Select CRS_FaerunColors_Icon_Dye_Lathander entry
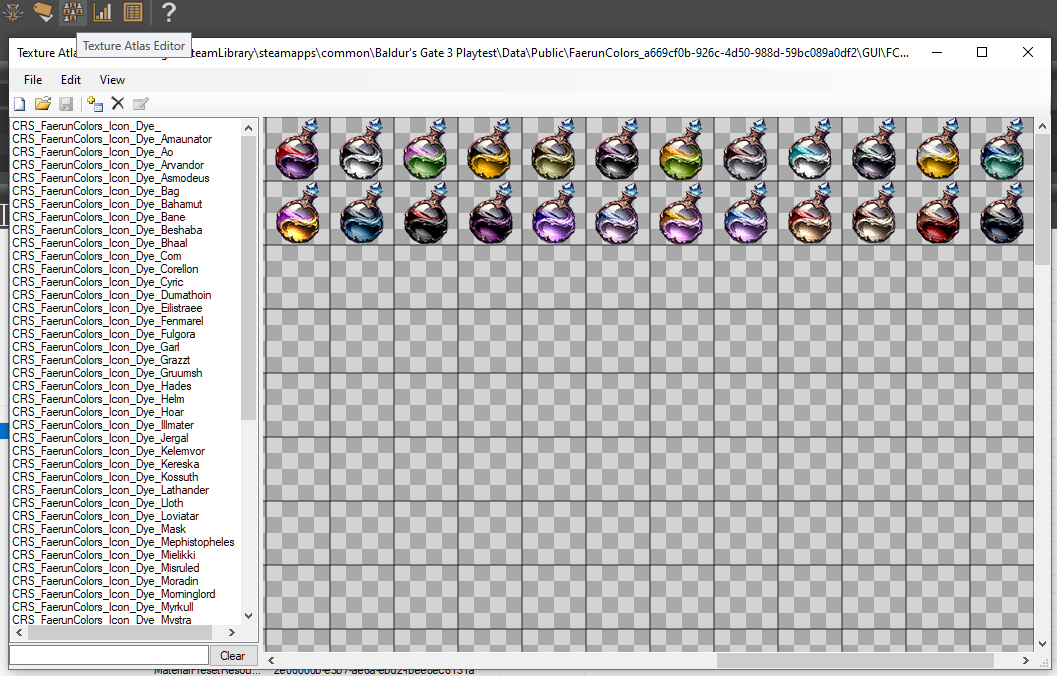 111,490
